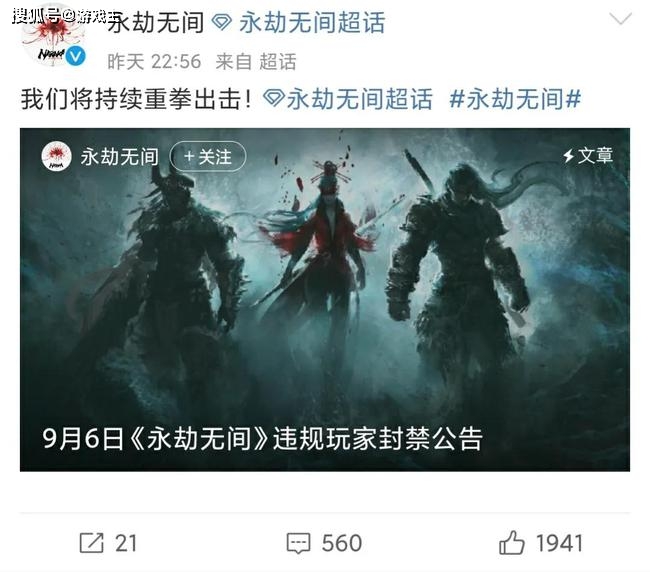The image size is (650, 572).
Task: Open the comments bubble icon
Action: point(298,543)
